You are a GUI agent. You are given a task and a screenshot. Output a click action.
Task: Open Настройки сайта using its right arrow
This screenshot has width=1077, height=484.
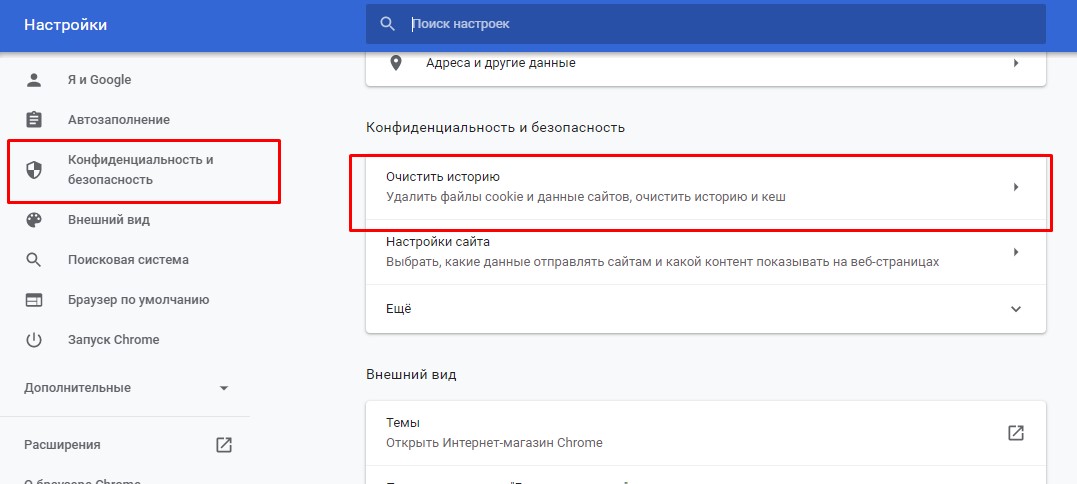coord(1015,252)
